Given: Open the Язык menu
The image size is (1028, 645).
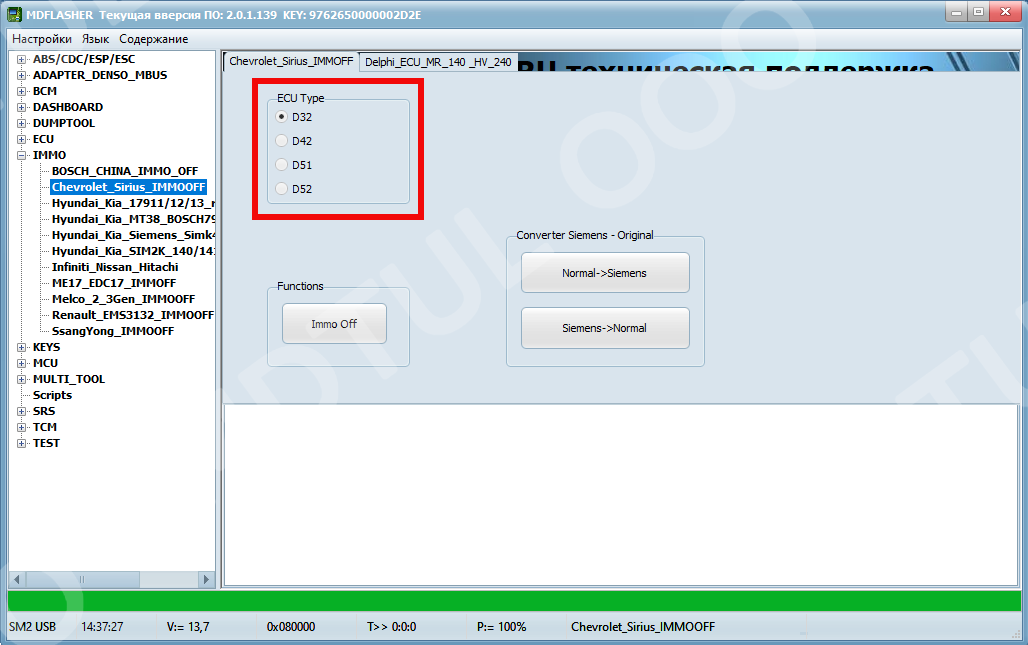Looking at the screenshot, I should [x=95, y=39].
